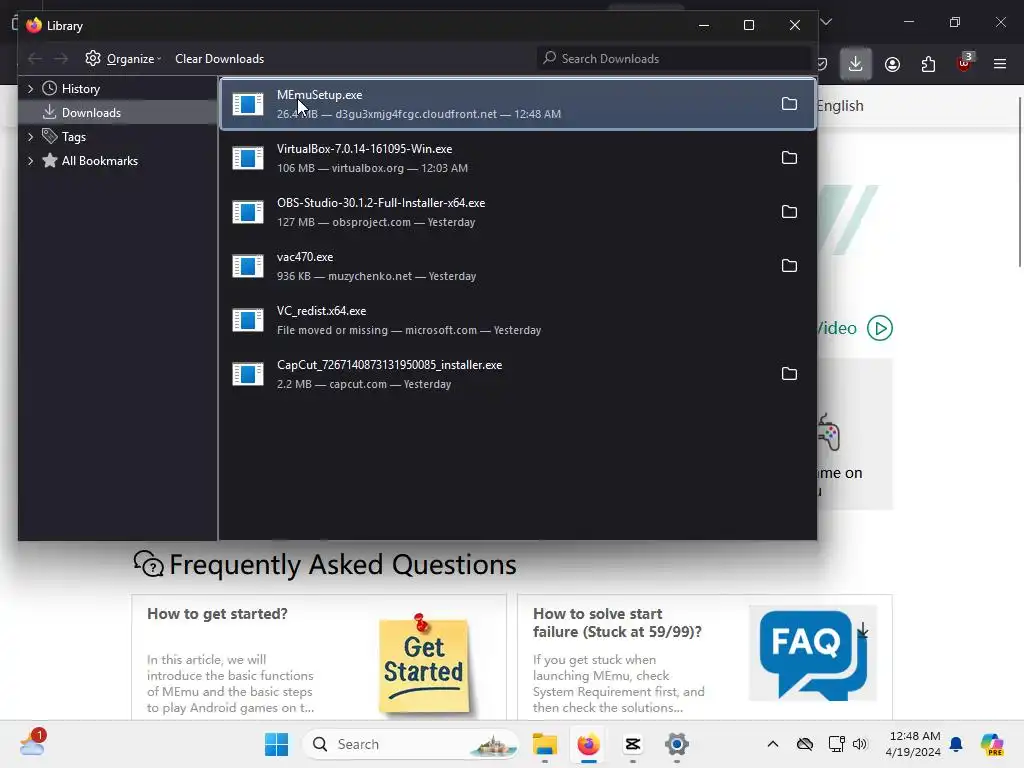
Task: Select the MEmuSetup.exe file name
Action: pos(319,95)
